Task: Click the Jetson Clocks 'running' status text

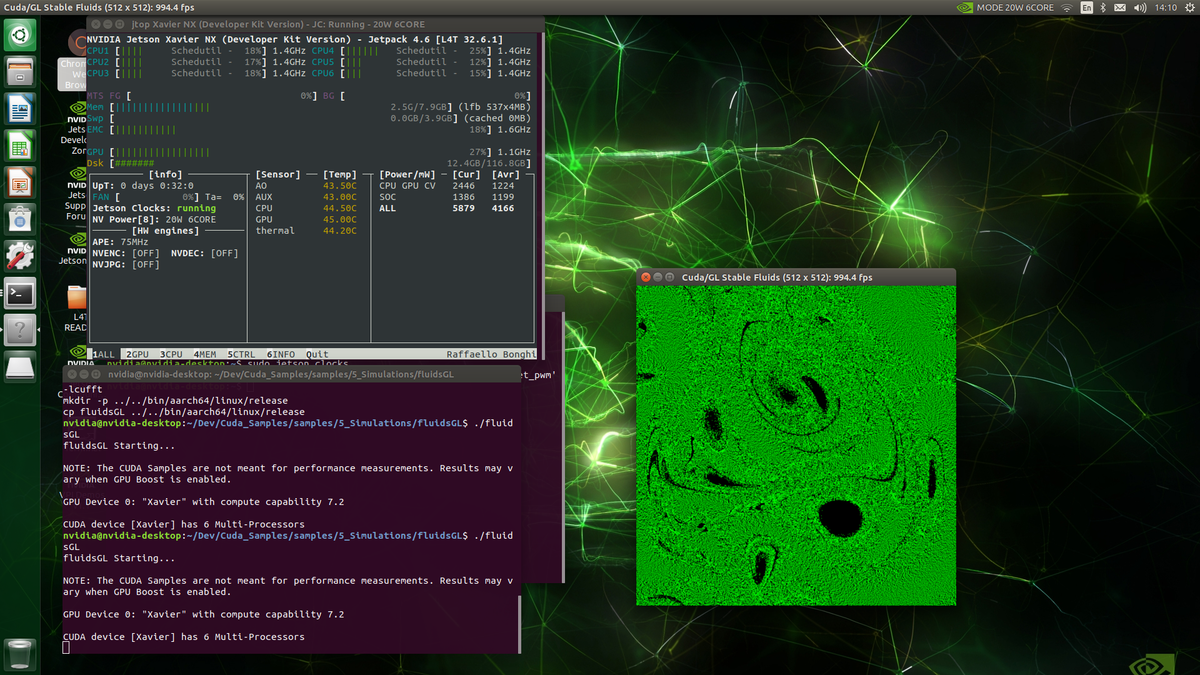Action: [x=196, y=208]
